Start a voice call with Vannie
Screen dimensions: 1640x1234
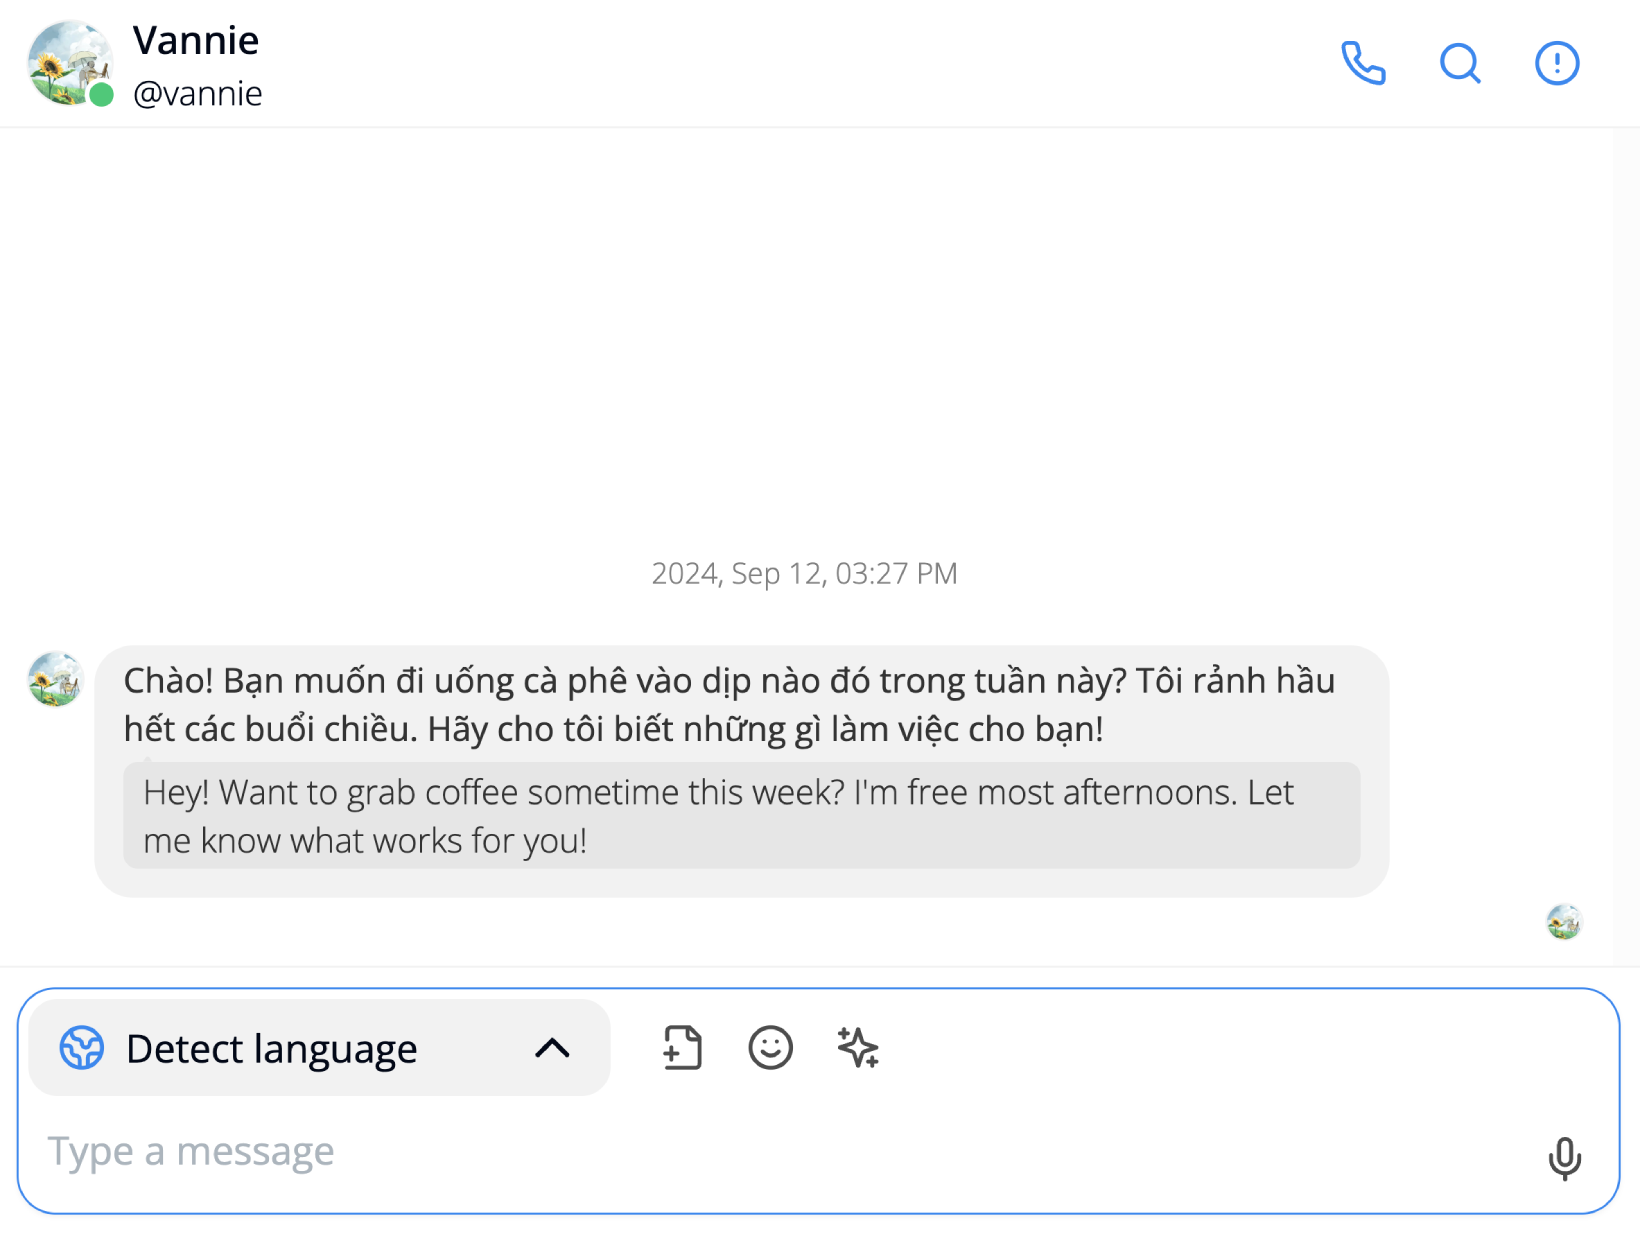(1363, 63)
